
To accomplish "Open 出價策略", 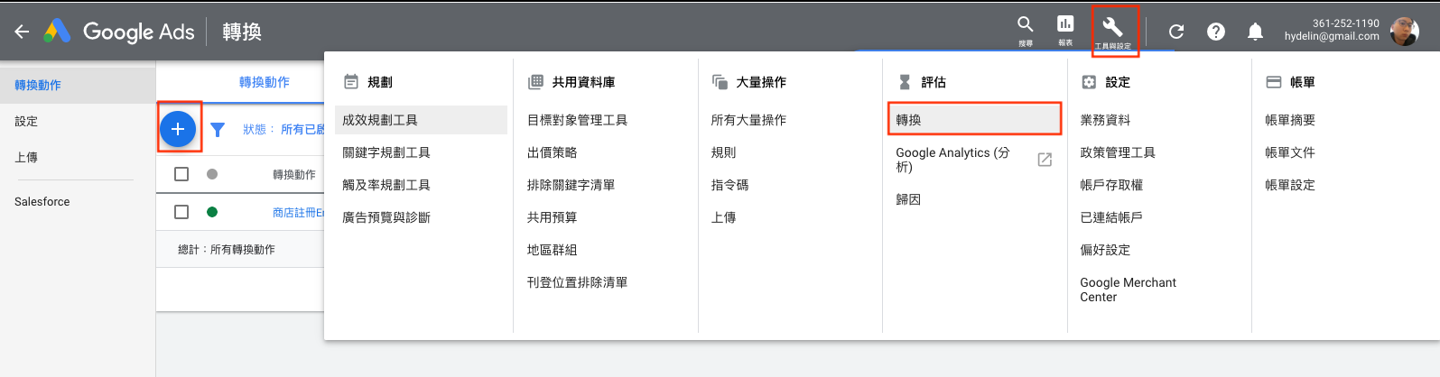I will (x=552, y=153).
